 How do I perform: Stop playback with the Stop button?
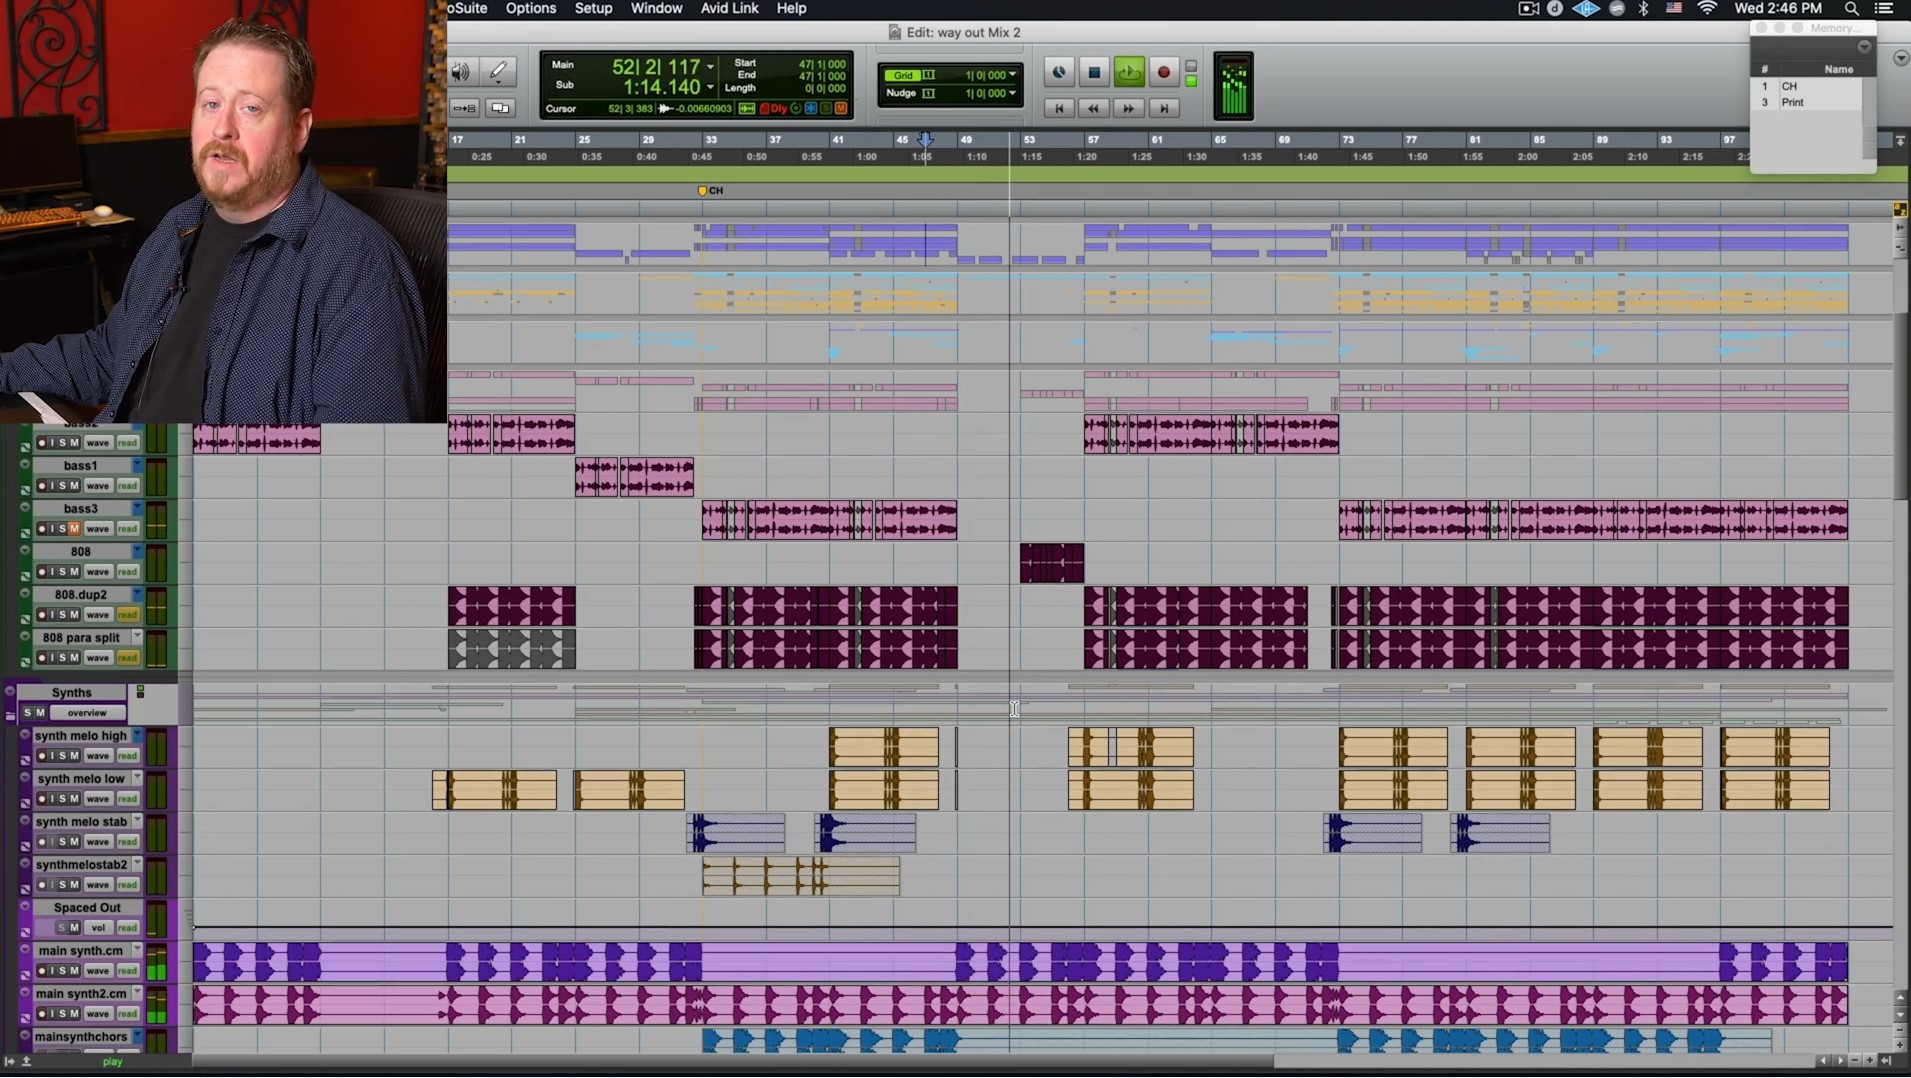click(x=1094, y=72)
